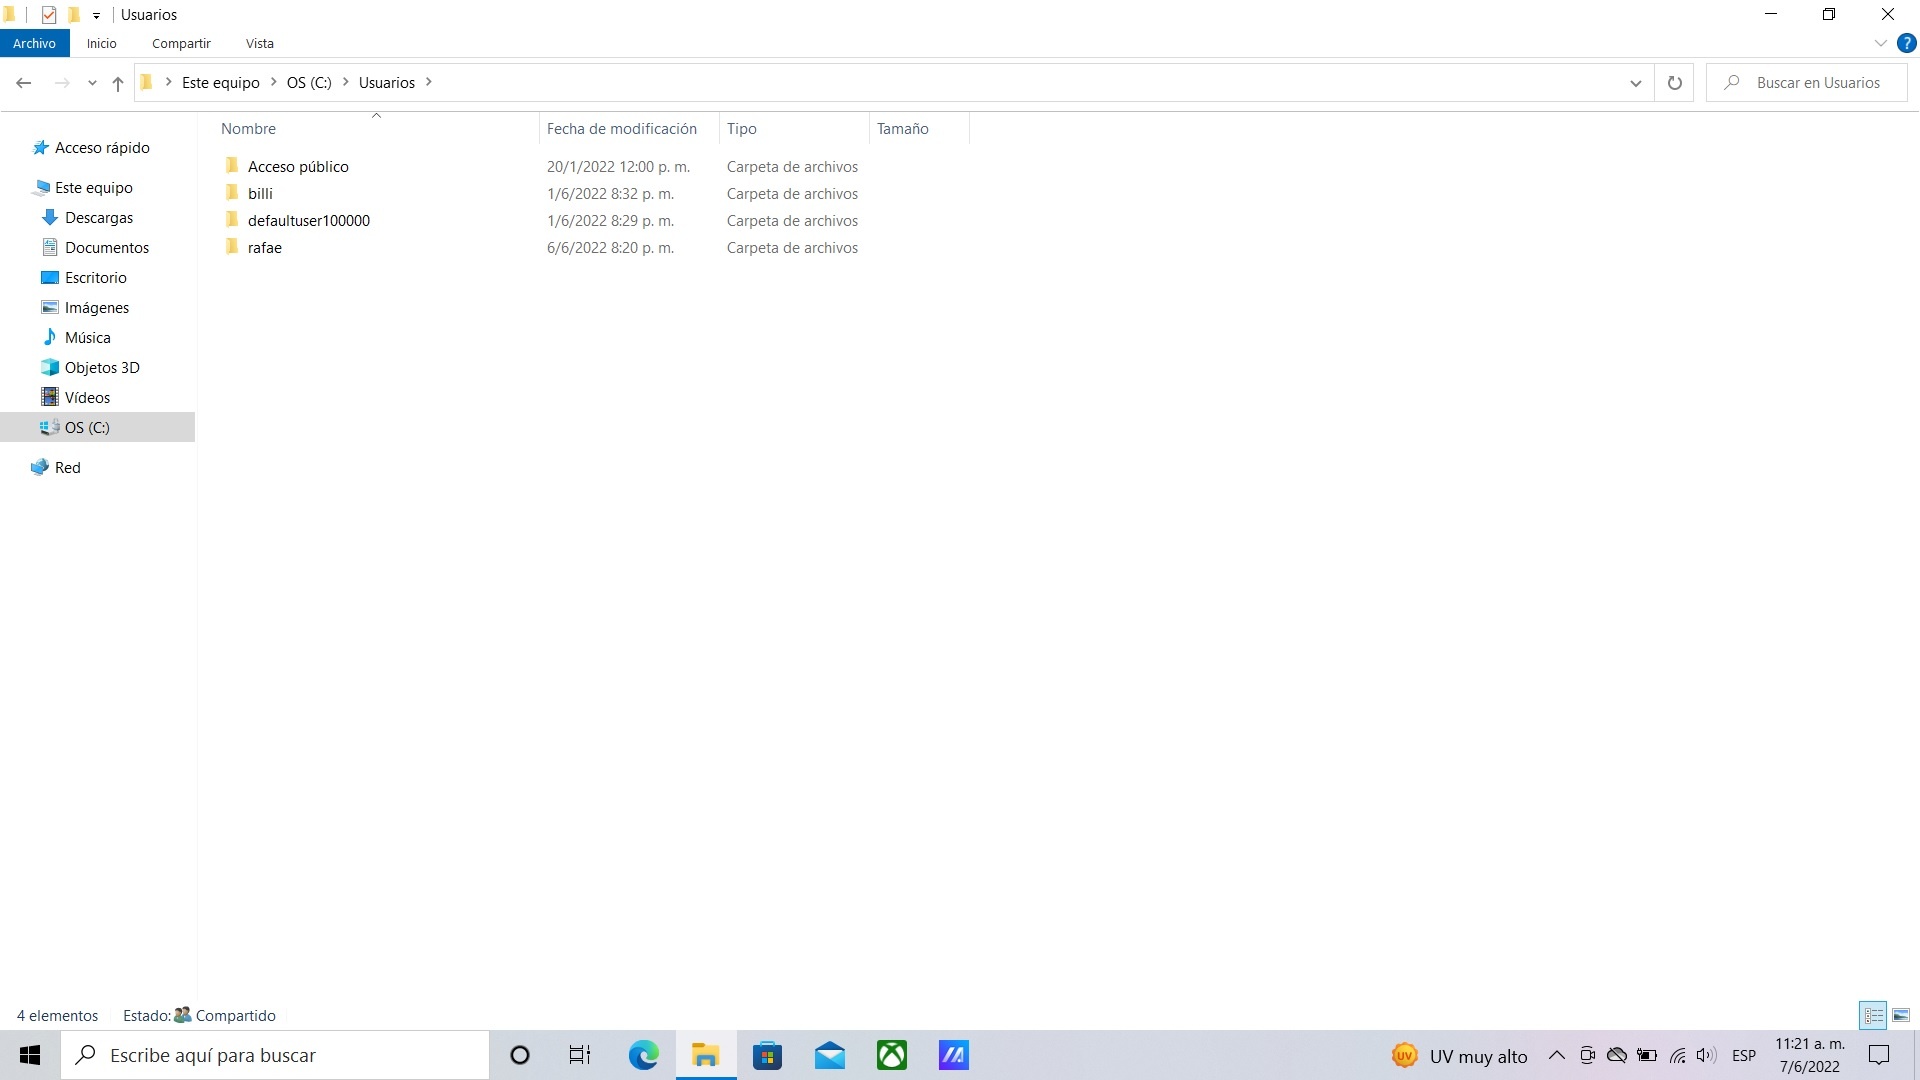Switch to Large icons view layout

point(1901,1016)
